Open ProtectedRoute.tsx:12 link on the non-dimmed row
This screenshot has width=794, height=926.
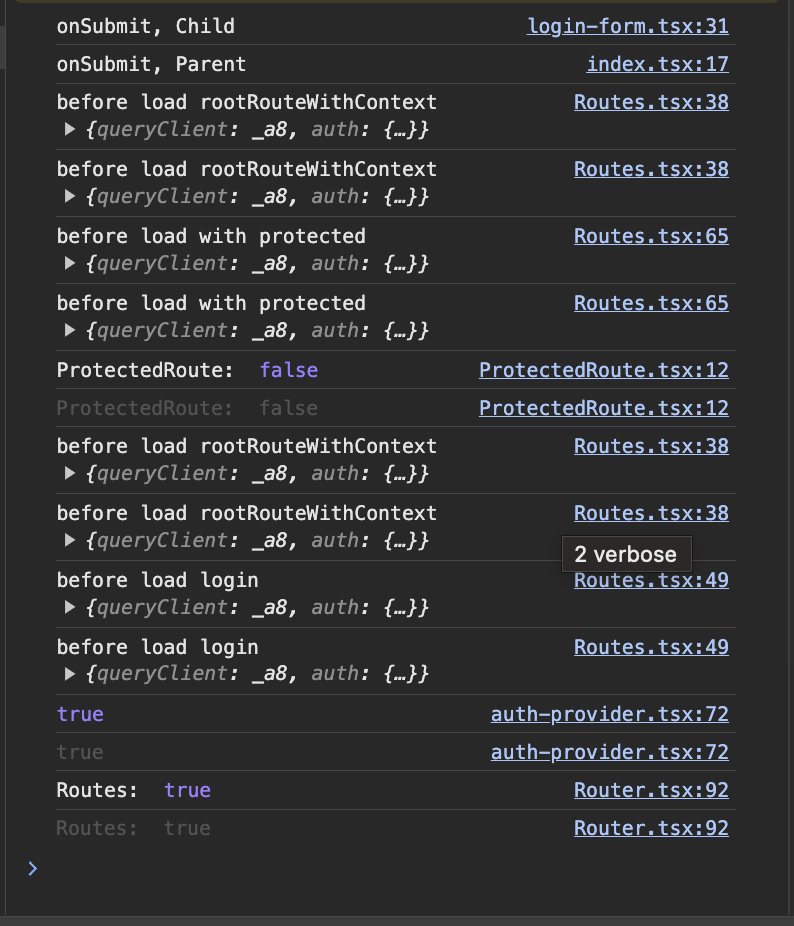pos(603,370)
